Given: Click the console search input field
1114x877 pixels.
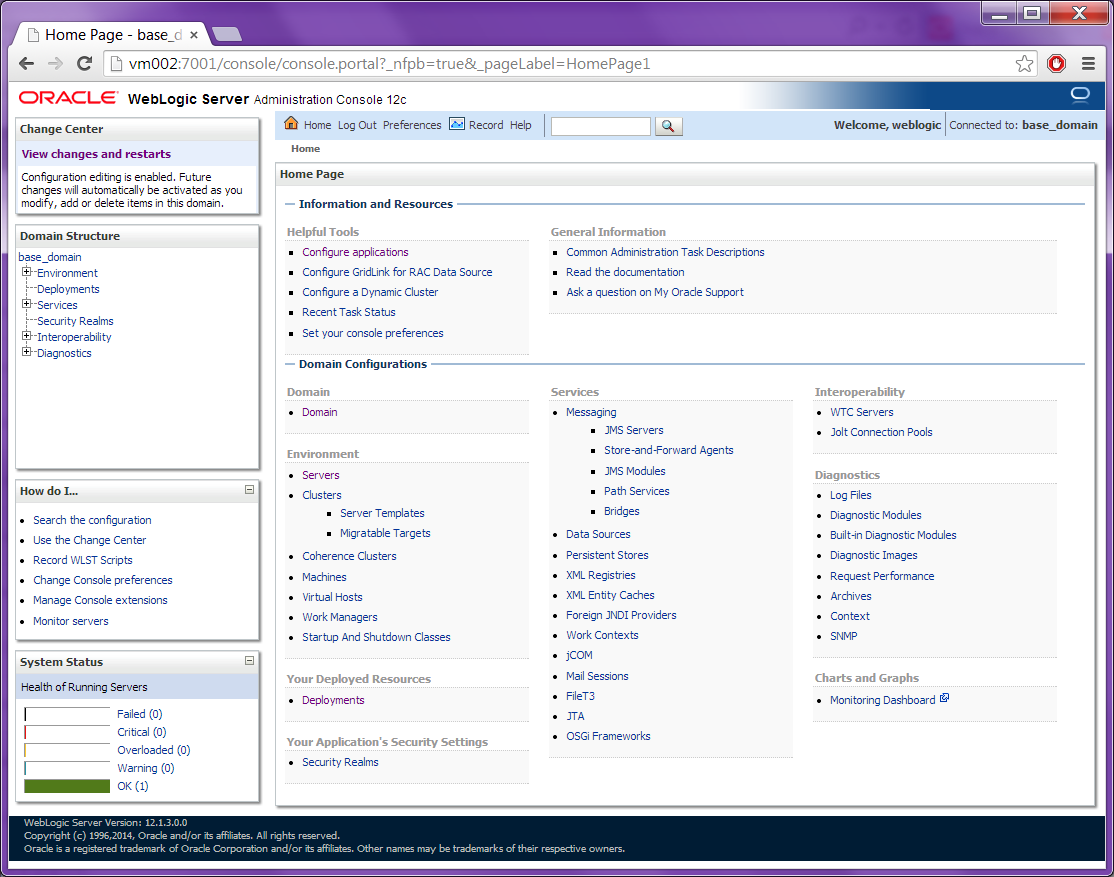Looking at the screenshot, I should pos(600,126).
